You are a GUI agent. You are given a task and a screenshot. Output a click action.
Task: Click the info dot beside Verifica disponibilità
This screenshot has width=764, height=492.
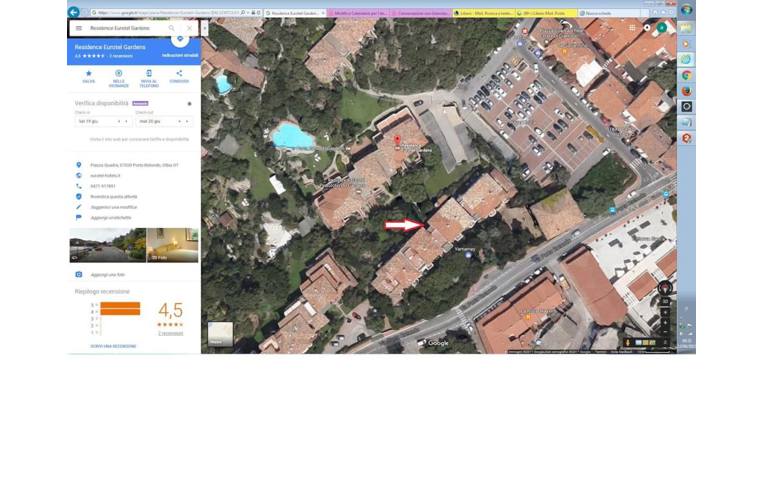190,104
